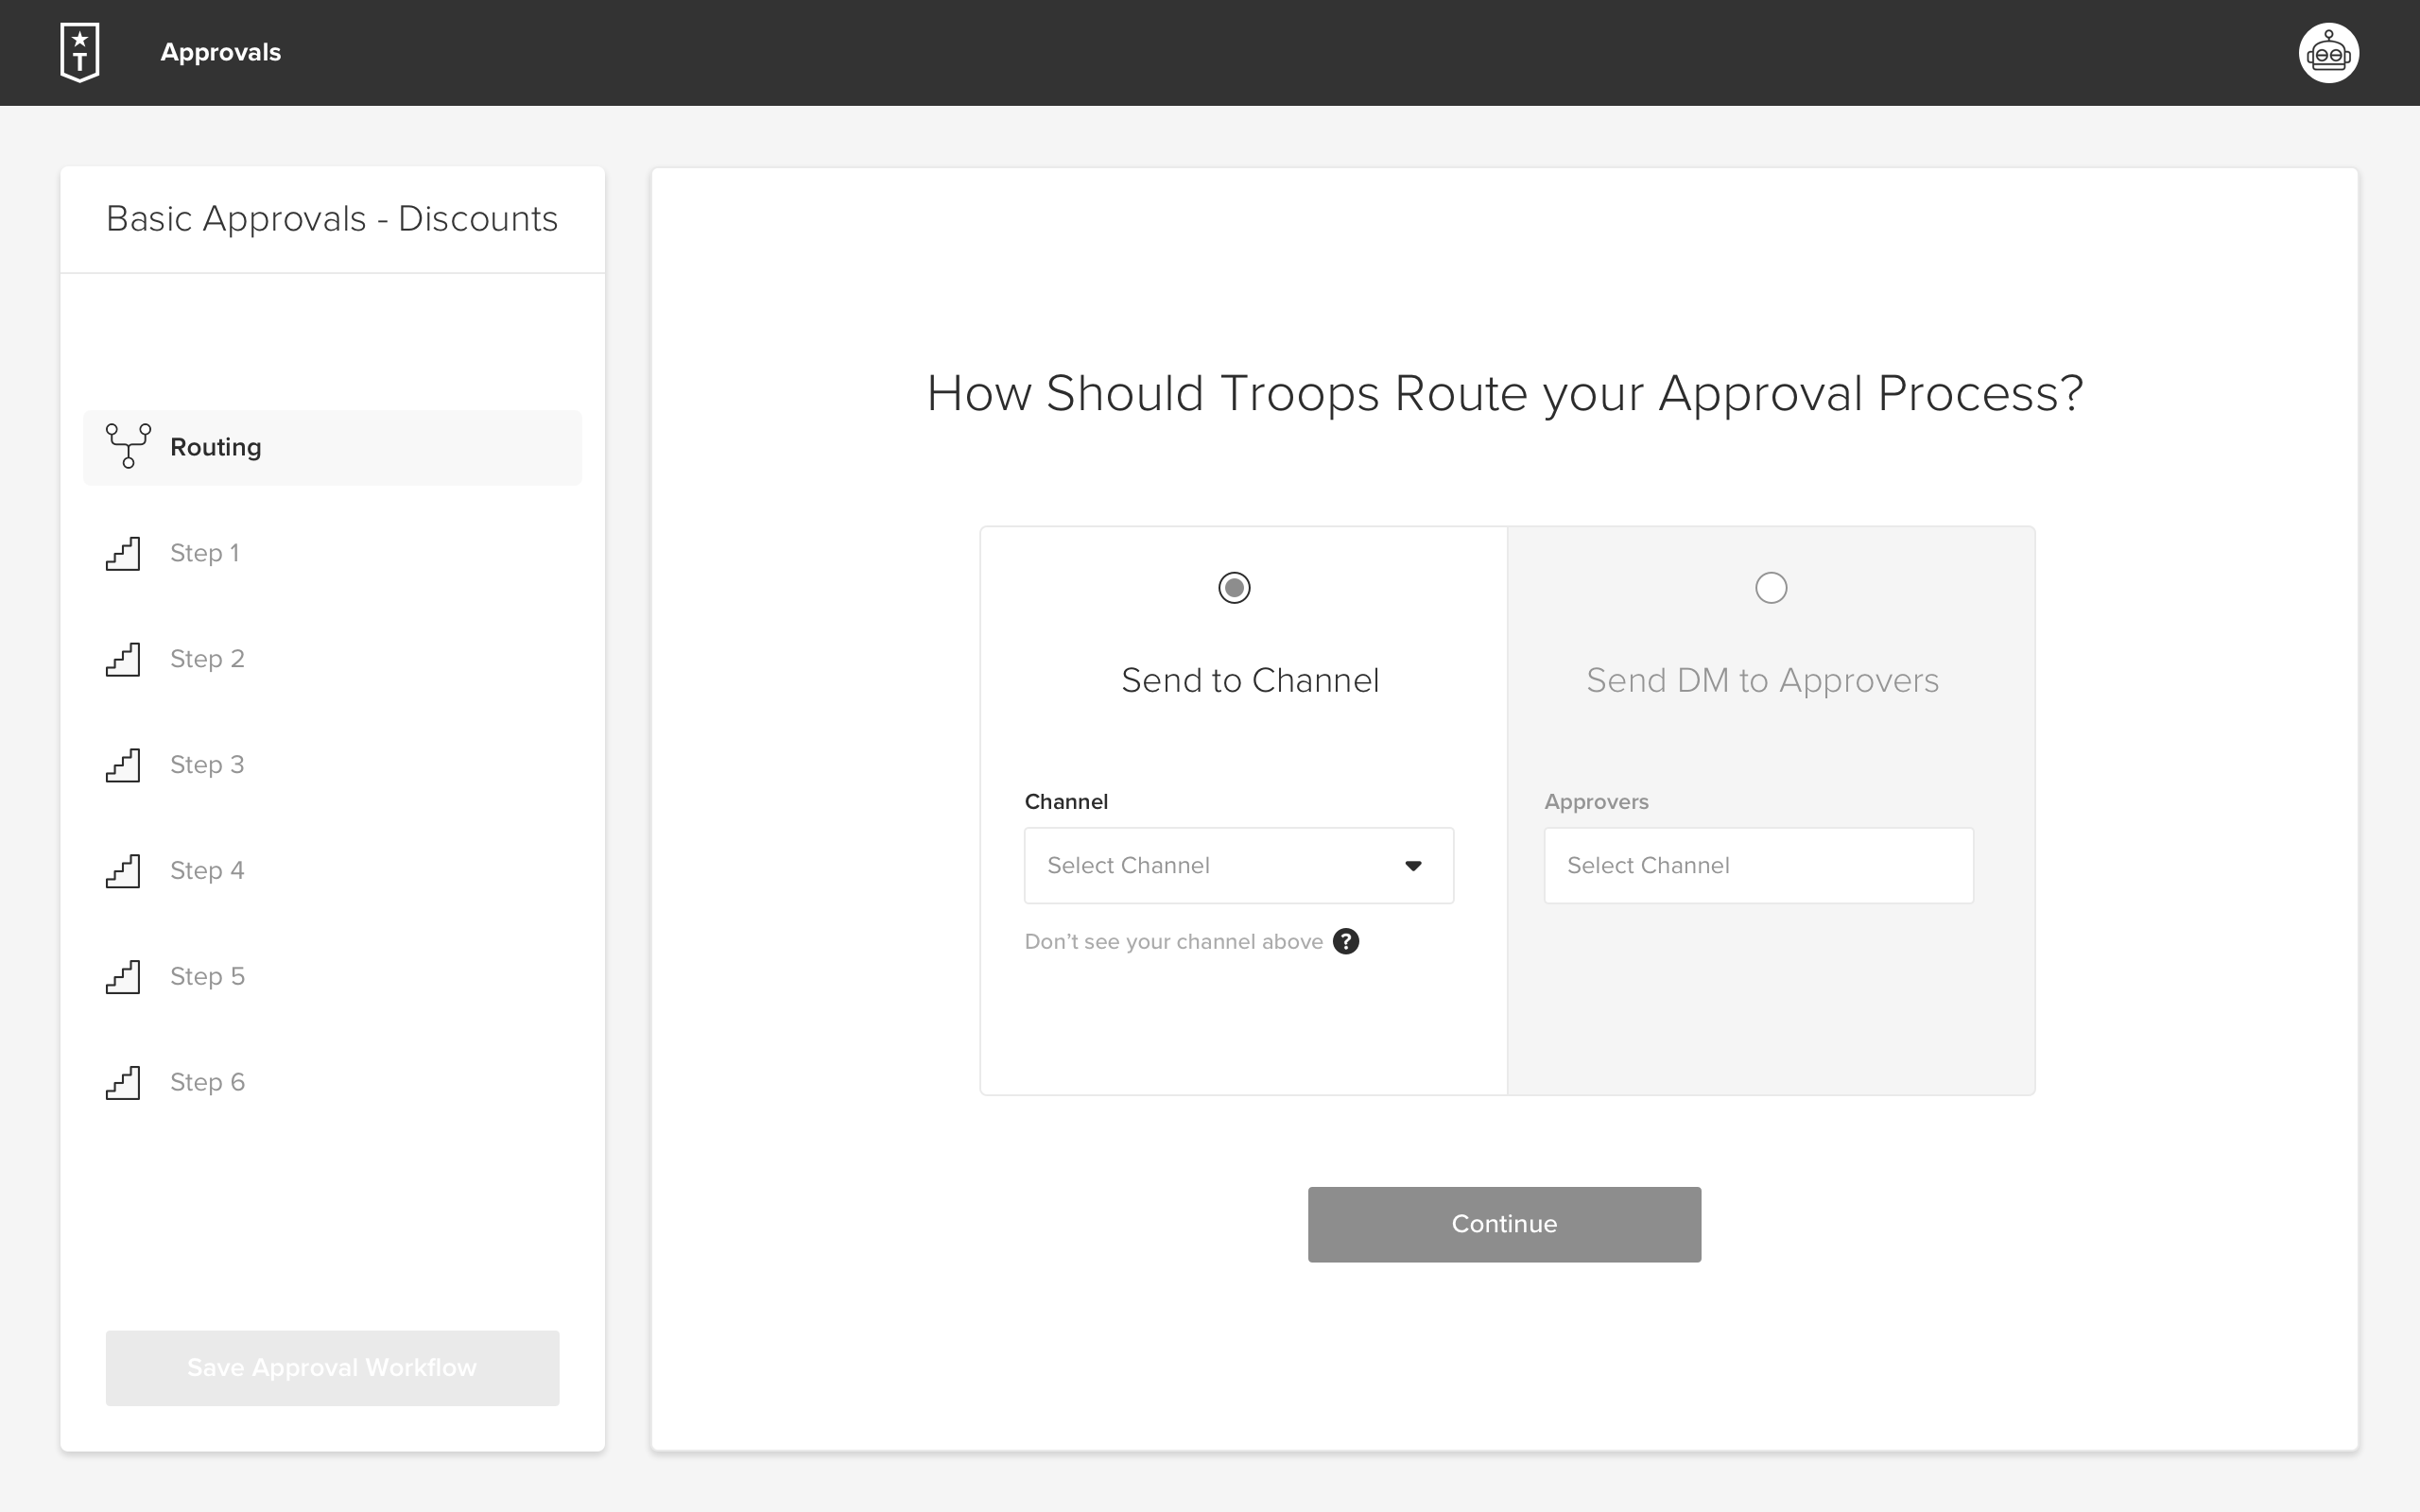The image size is (2420, 1512).
Task: Click the stairs icon beside Step 6
Action: tap(123, 1083)
